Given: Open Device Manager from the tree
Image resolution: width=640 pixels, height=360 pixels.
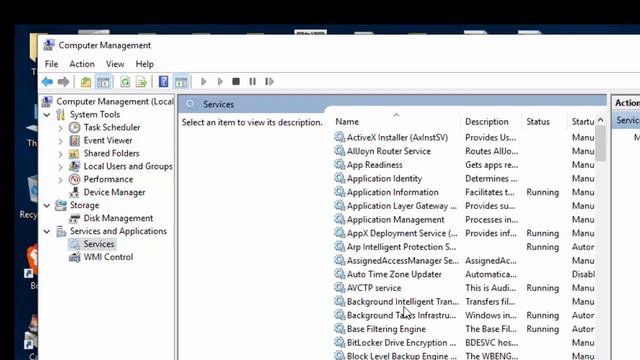Looking at the screenshot, I should (114, 192).
